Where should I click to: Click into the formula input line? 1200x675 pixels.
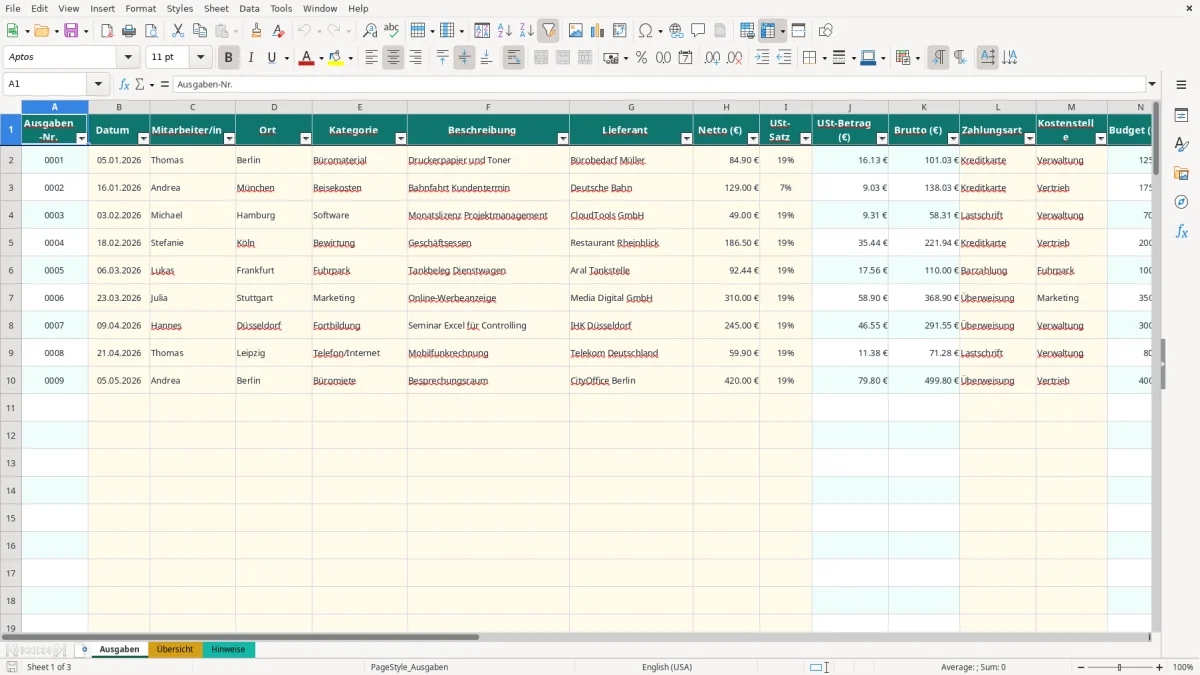(x=658, y=85)
